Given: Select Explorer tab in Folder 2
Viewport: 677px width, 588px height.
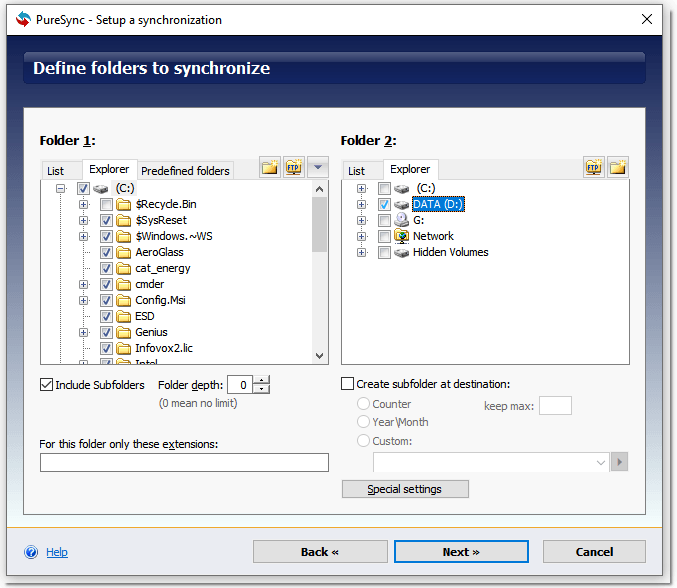Looking at the screenshot, I should [410, 169].
